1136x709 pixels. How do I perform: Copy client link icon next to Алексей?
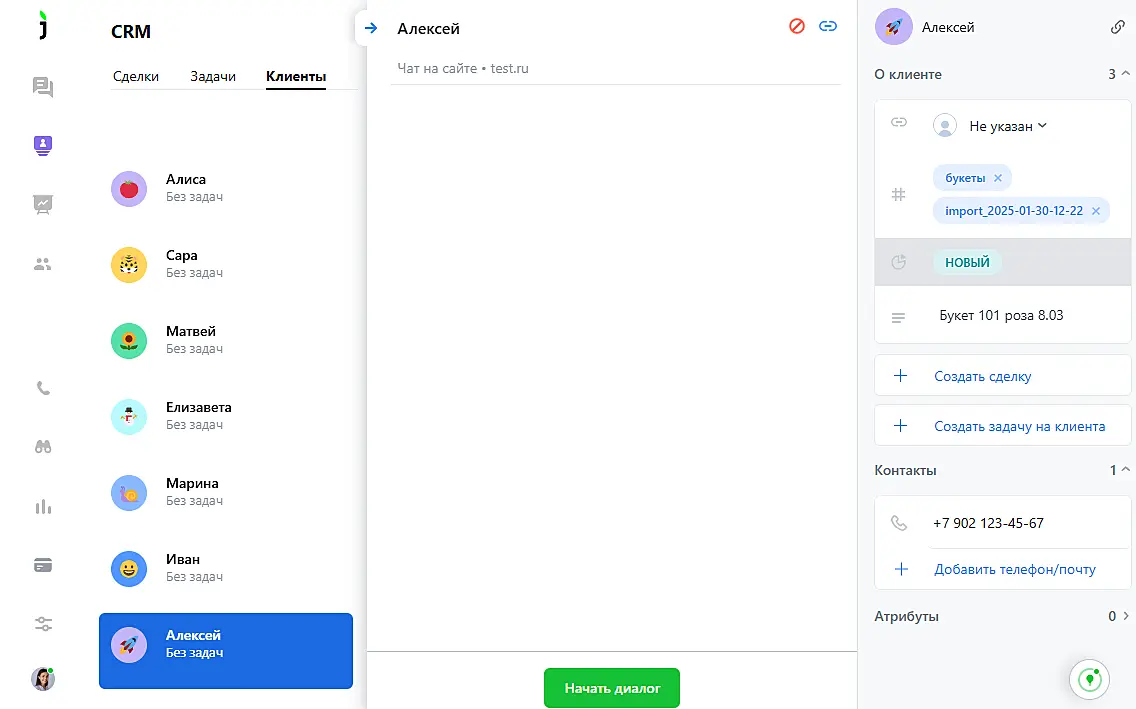(1118, 27)
